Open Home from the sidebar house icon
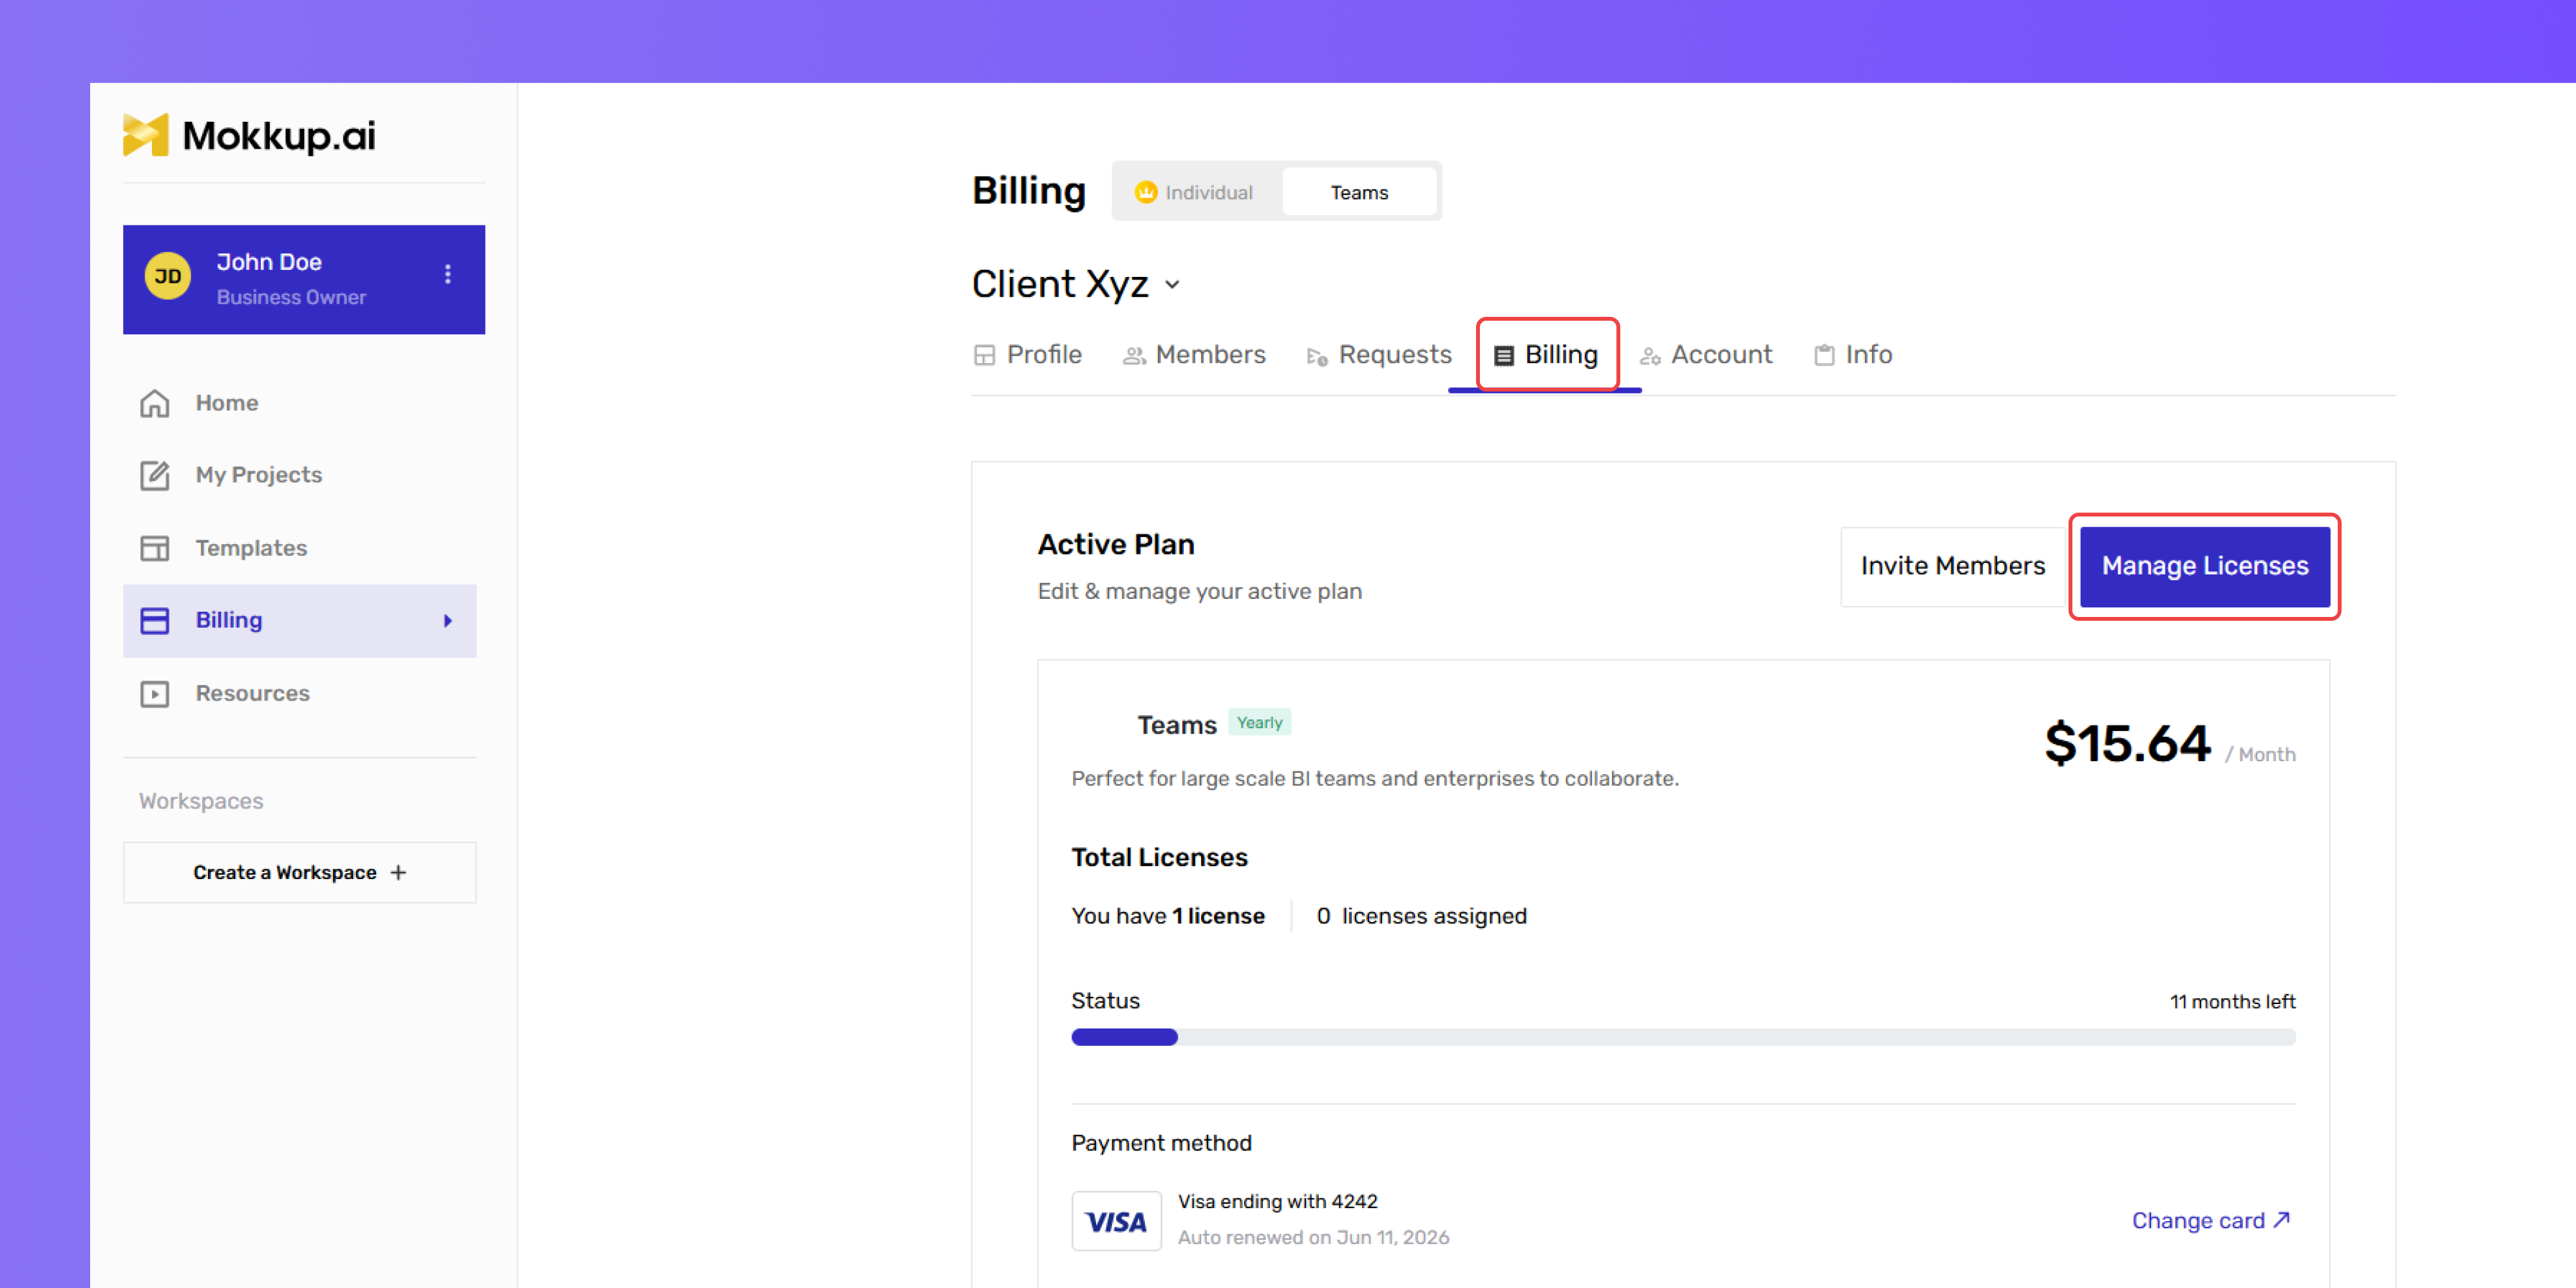 [x=154, y=403]
